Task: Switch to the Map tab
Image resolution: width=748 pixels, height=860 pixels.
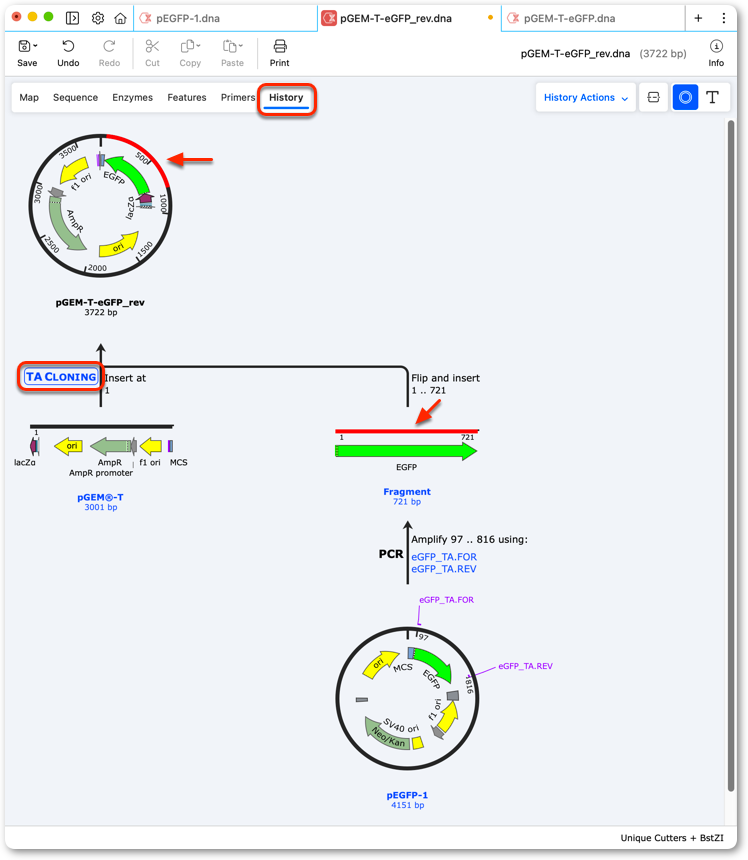Action: pos(29,97)
